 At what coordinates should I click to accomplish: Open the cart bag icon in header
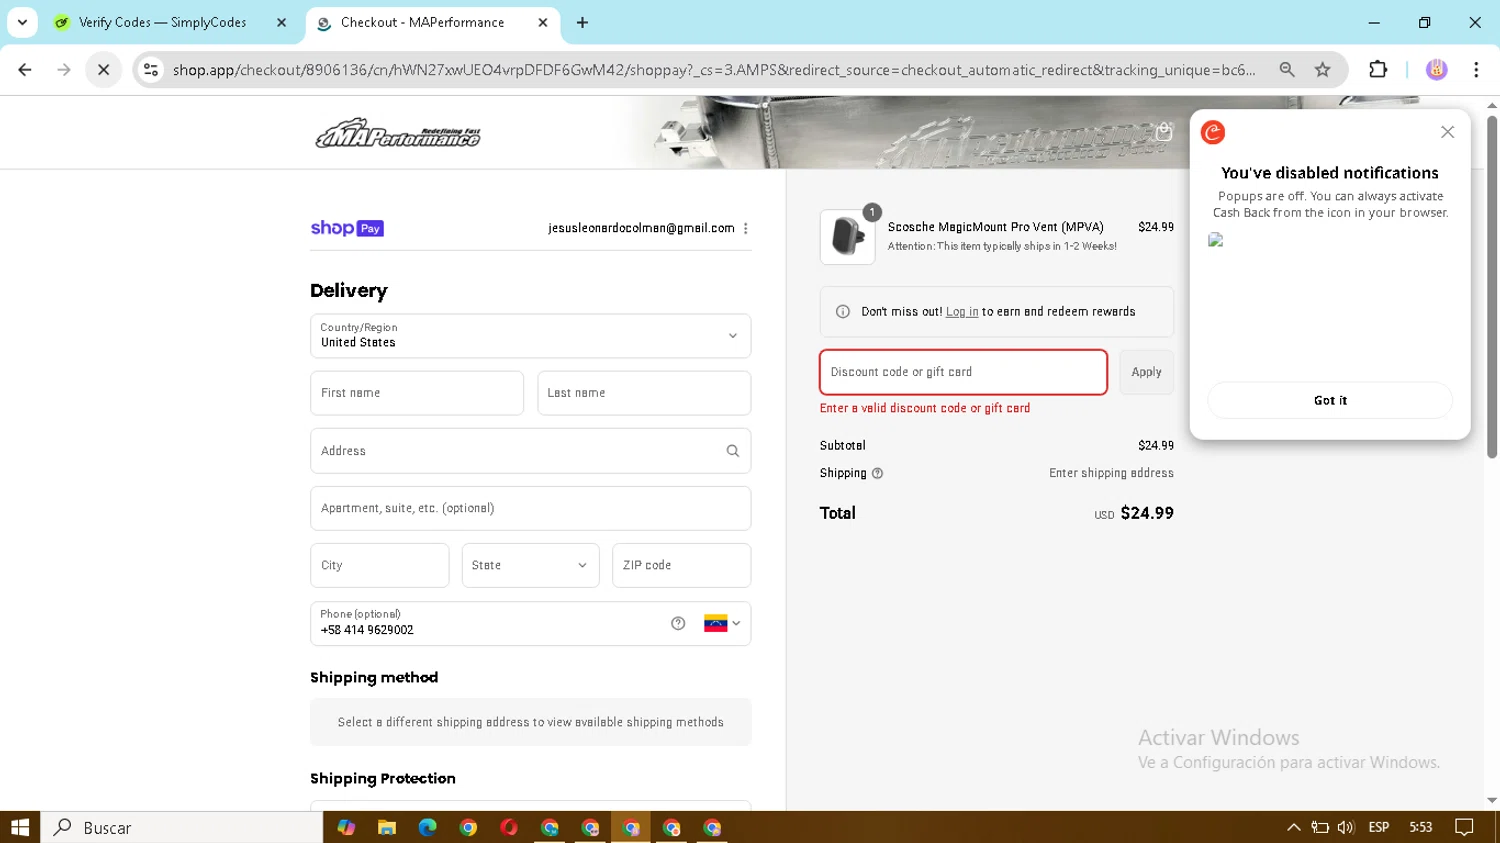point(1163,132)
